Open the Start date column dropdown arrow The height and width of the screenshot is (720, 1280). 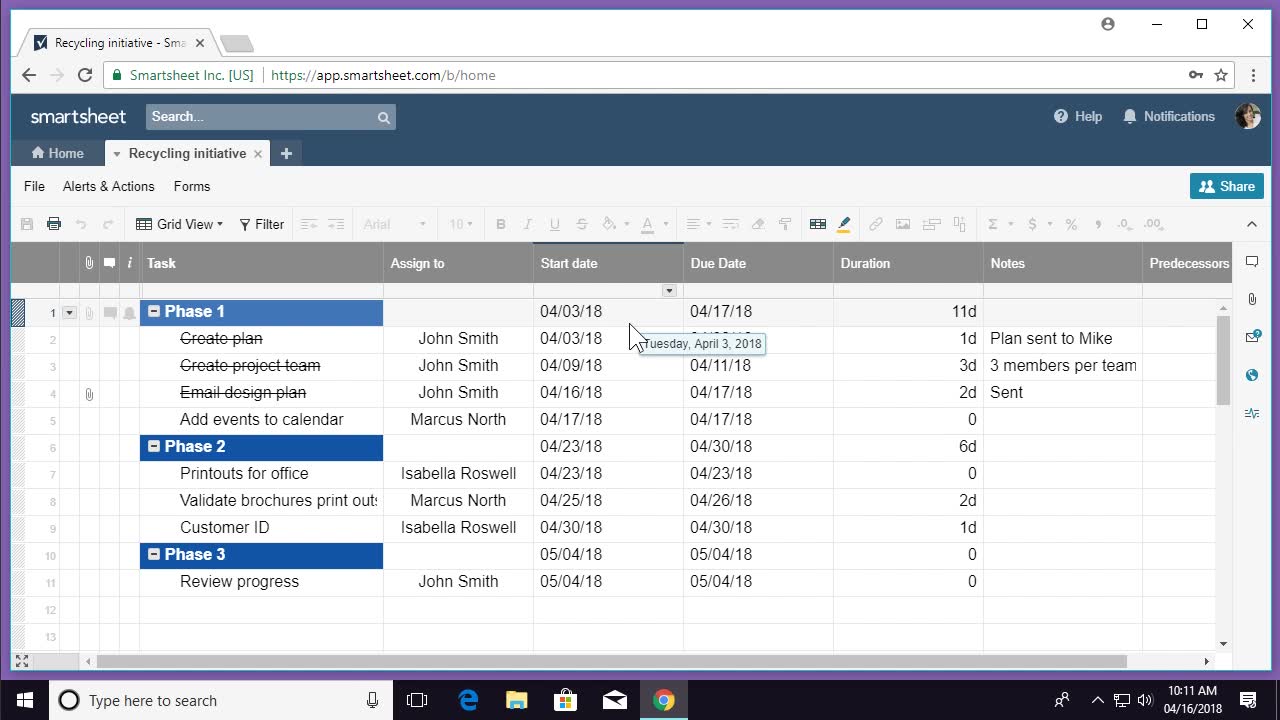pyautogui.click(x=669, y=291)
